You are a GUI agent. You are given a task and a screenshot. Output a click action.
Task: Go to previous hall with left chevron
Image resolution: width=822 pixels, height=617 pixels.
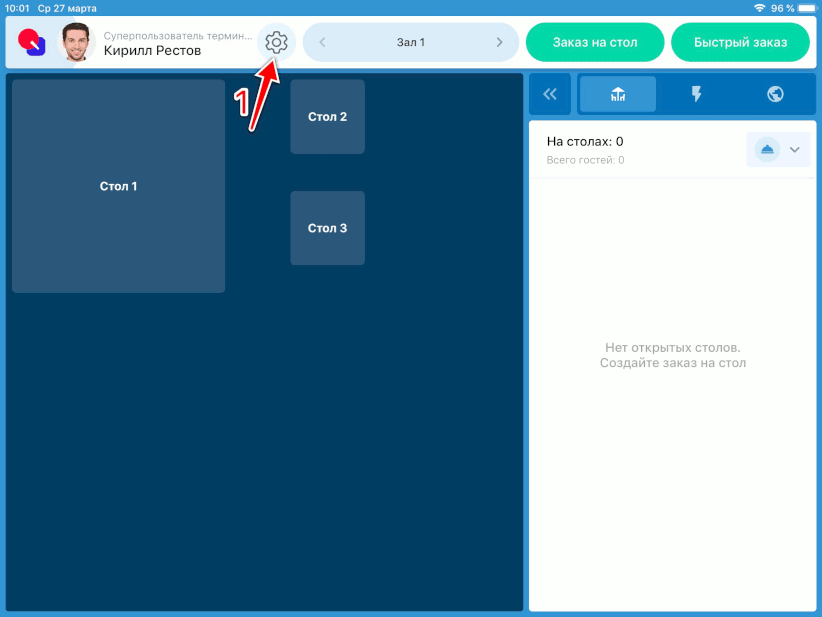[x=322, y=42]
